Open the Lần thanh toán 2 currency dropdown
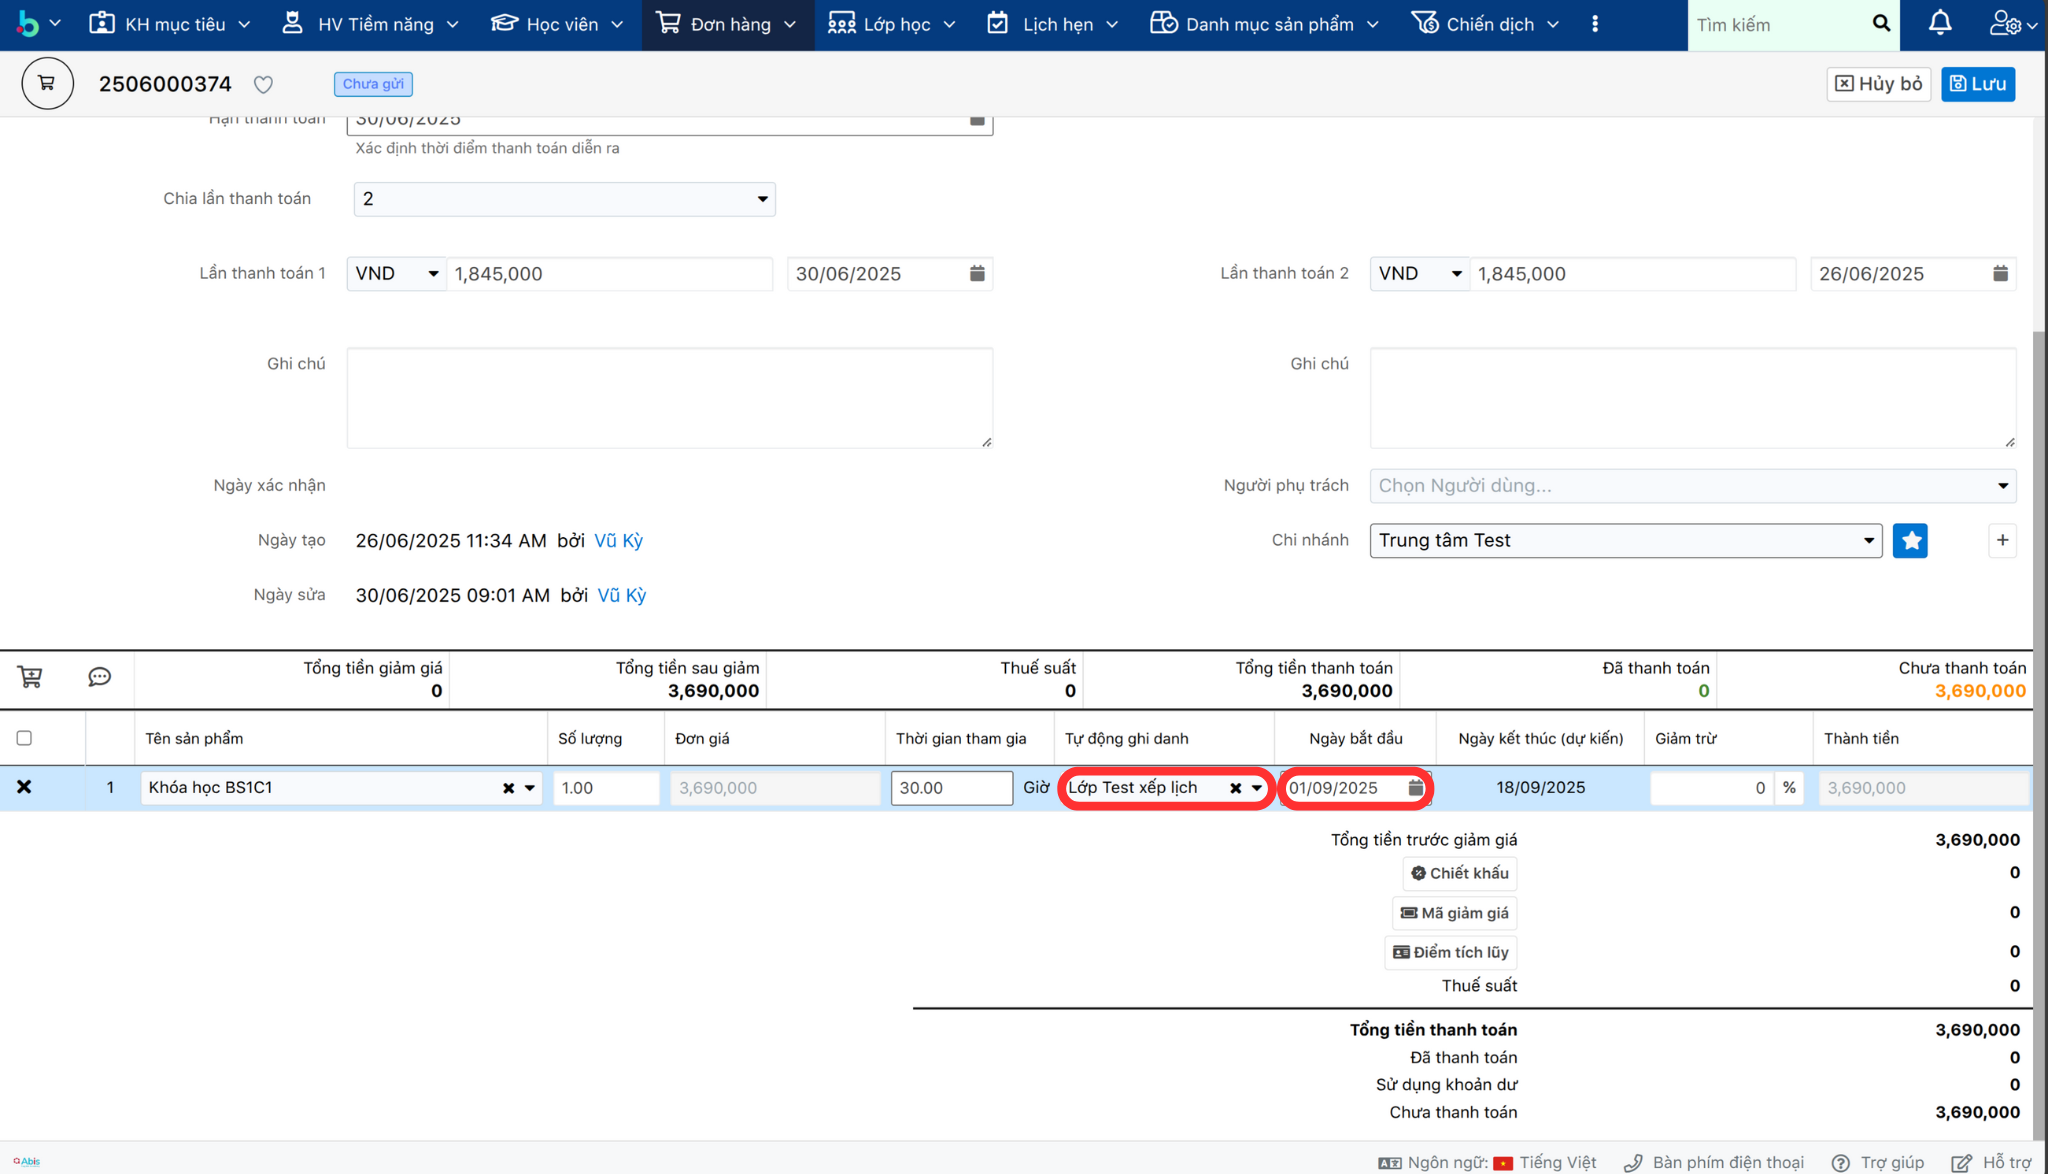 point(1419,274)
